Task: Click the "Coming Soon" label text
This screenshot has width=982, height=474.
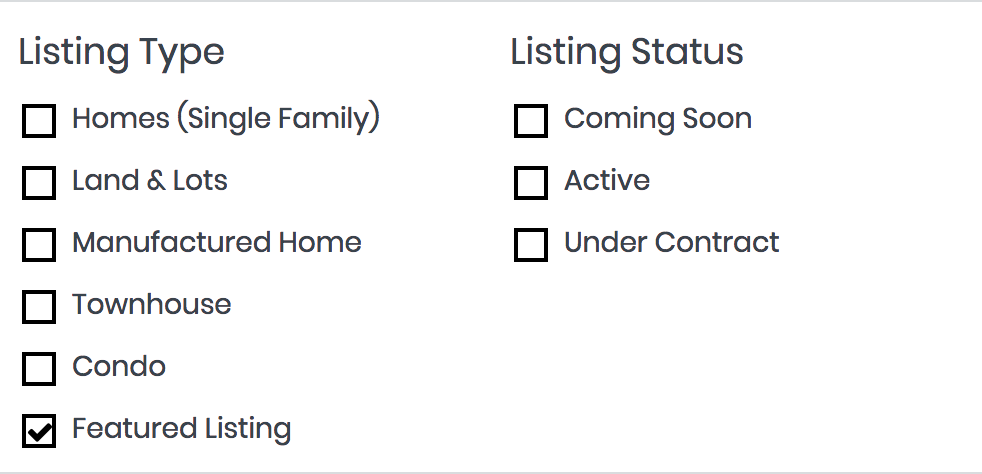Action: click(x=658, y=119)
